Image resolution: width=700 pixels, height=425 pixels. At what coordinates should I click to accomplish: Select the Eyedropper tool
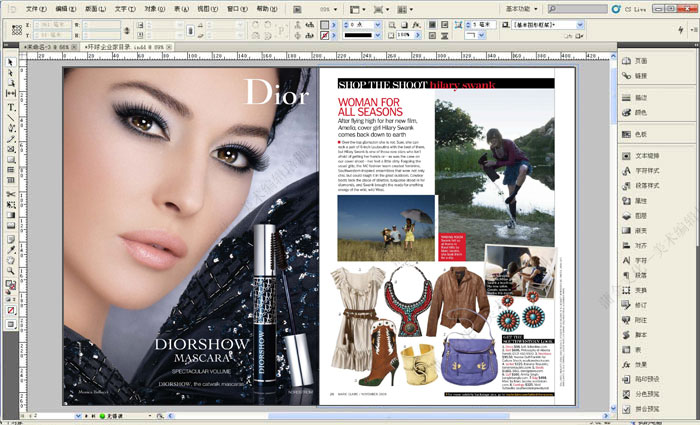pos(11,250)
